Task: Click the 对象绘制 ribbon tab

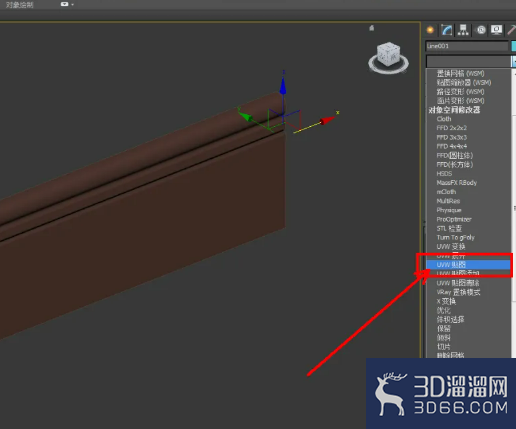Action: 20,5
